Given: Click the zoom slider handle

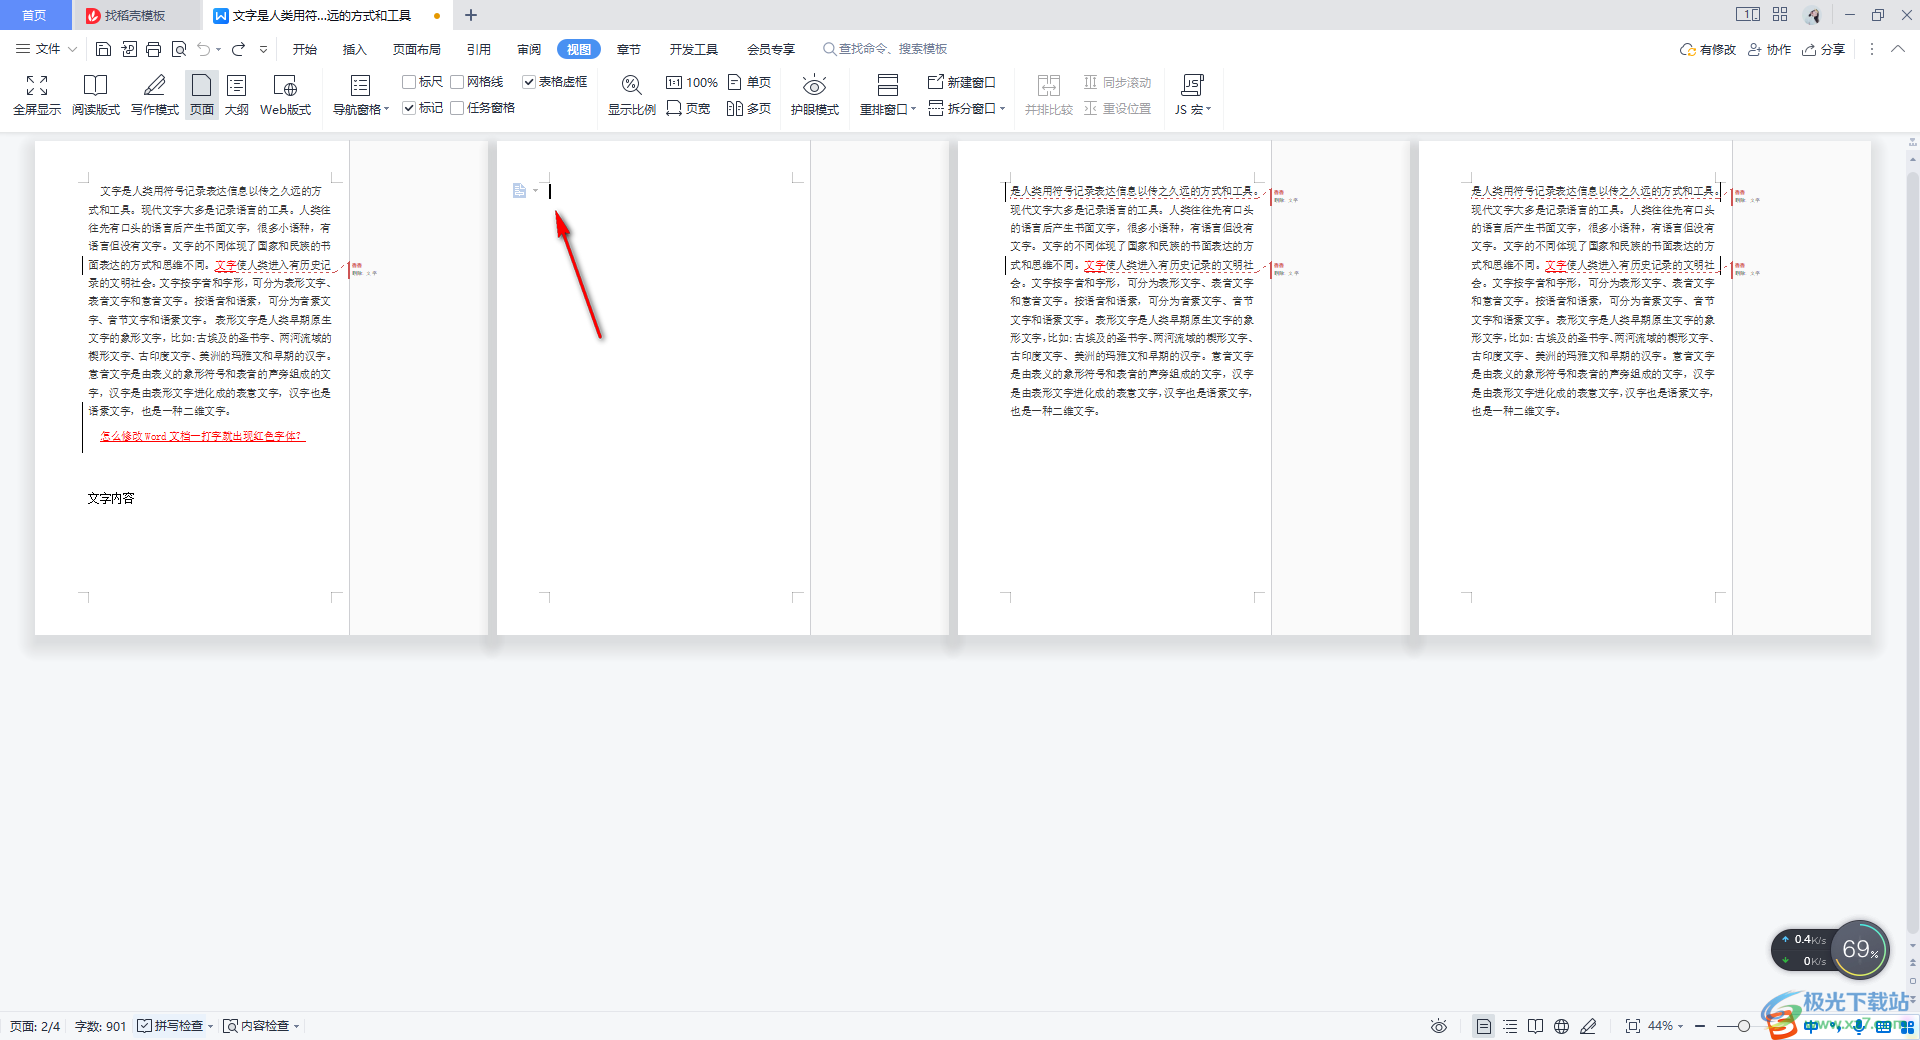Looking at the screenshot, I should point(1744,1026).
